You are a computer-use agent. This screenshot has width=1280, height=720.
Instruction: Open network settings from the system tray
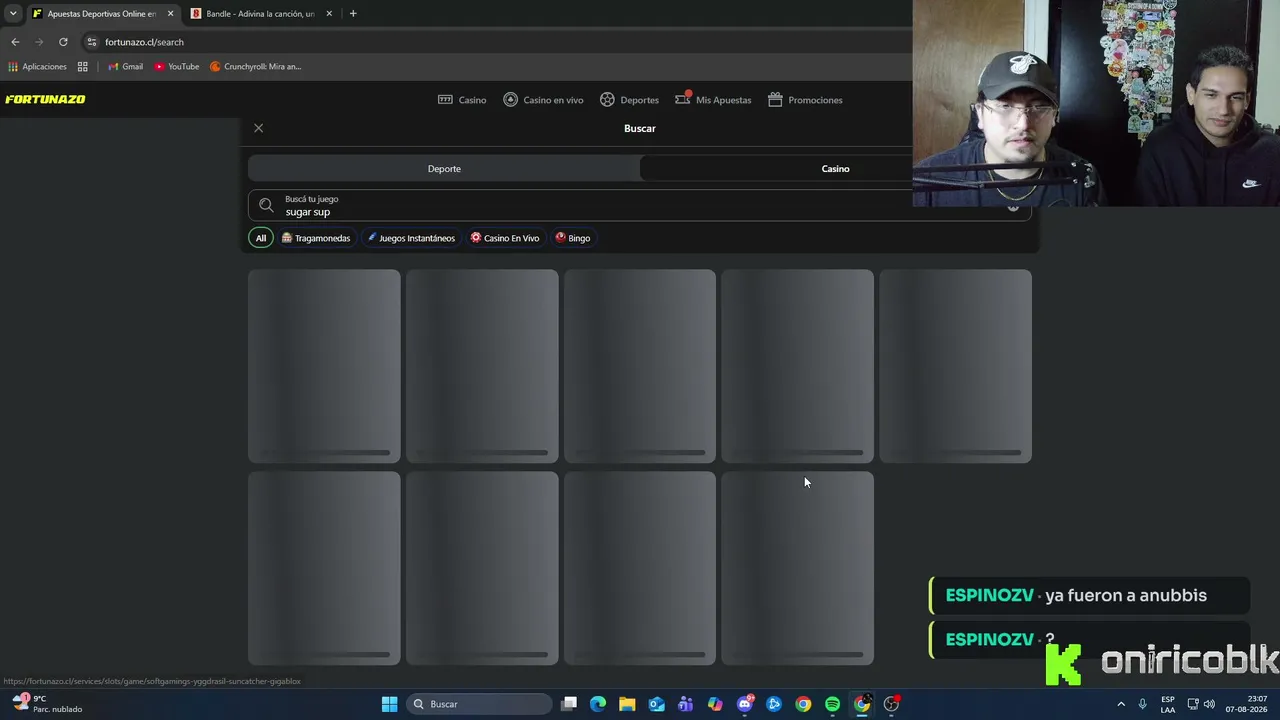1193,704
